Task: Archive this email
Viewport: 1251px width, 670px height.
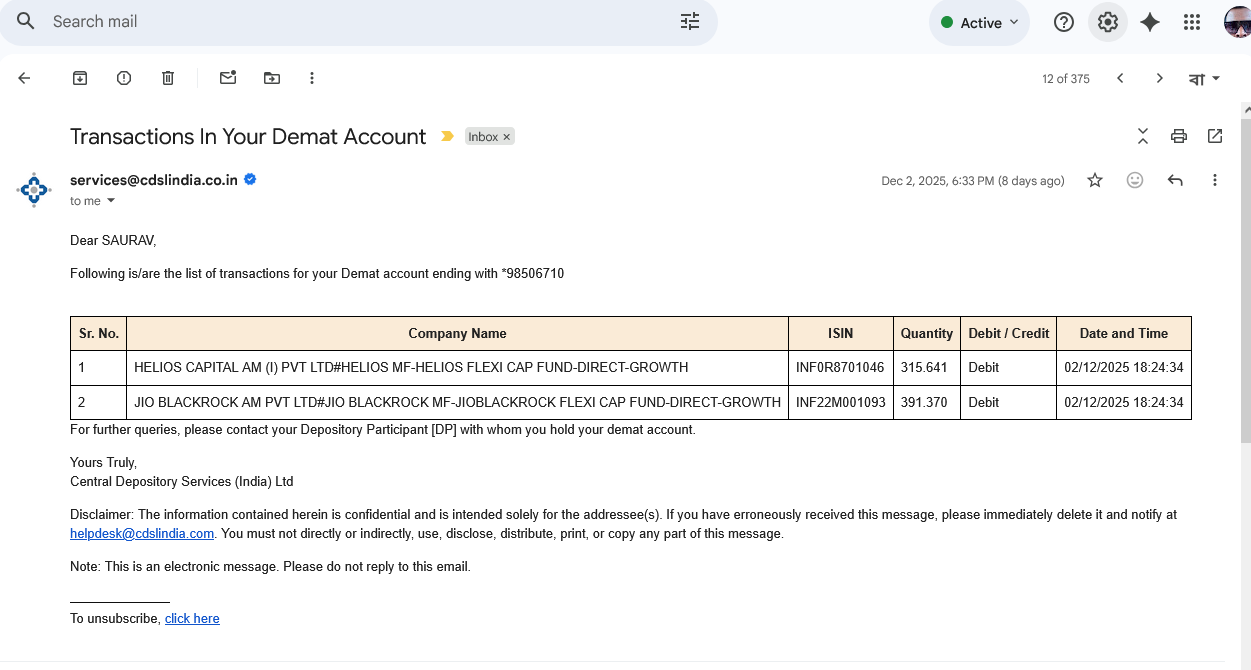Action: (80, 78)
